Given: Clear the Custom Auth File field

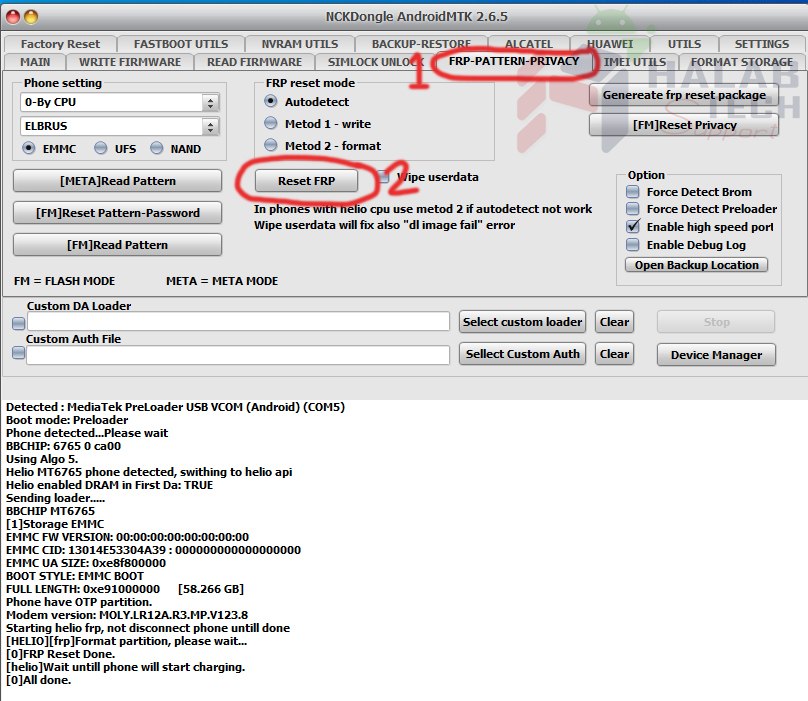Looking at the screenshot, I should (614, 354).
